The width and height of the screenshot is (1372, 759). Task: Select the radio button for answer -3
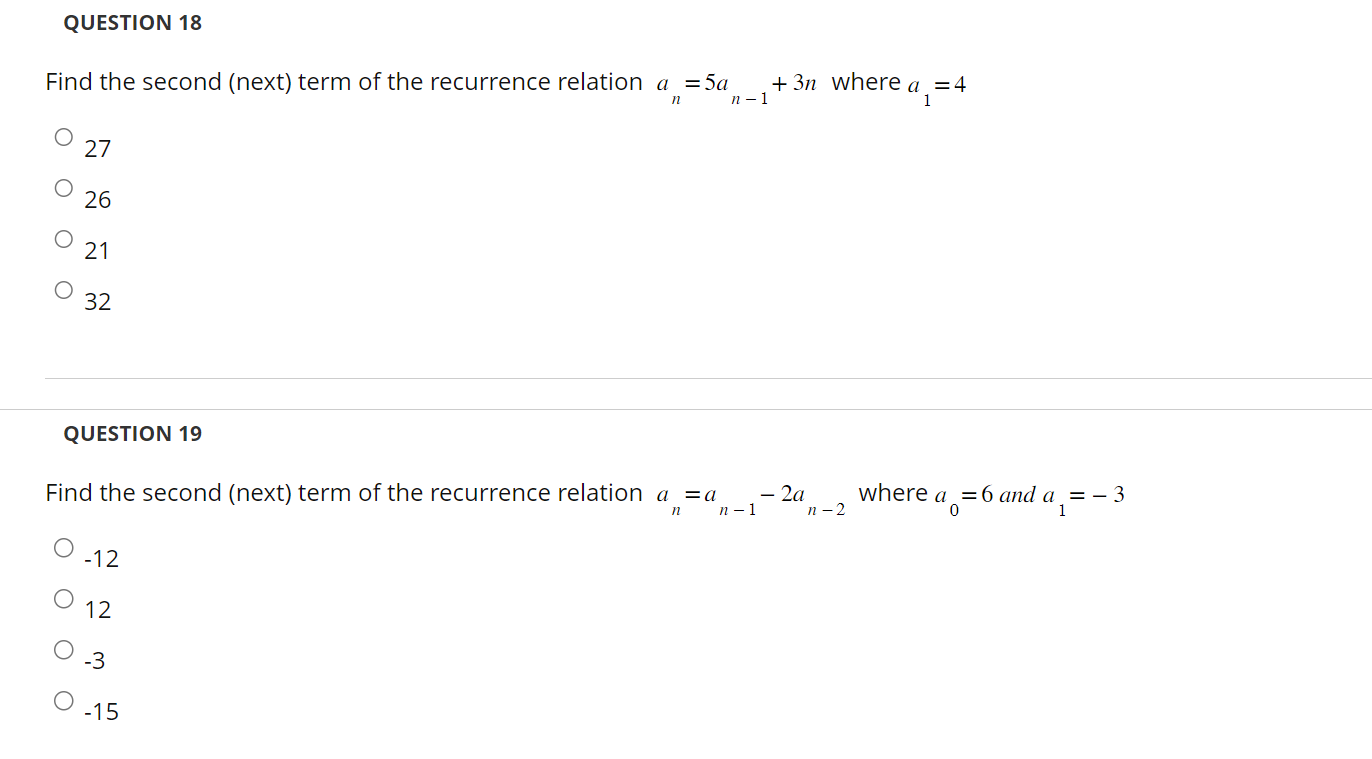63,648
